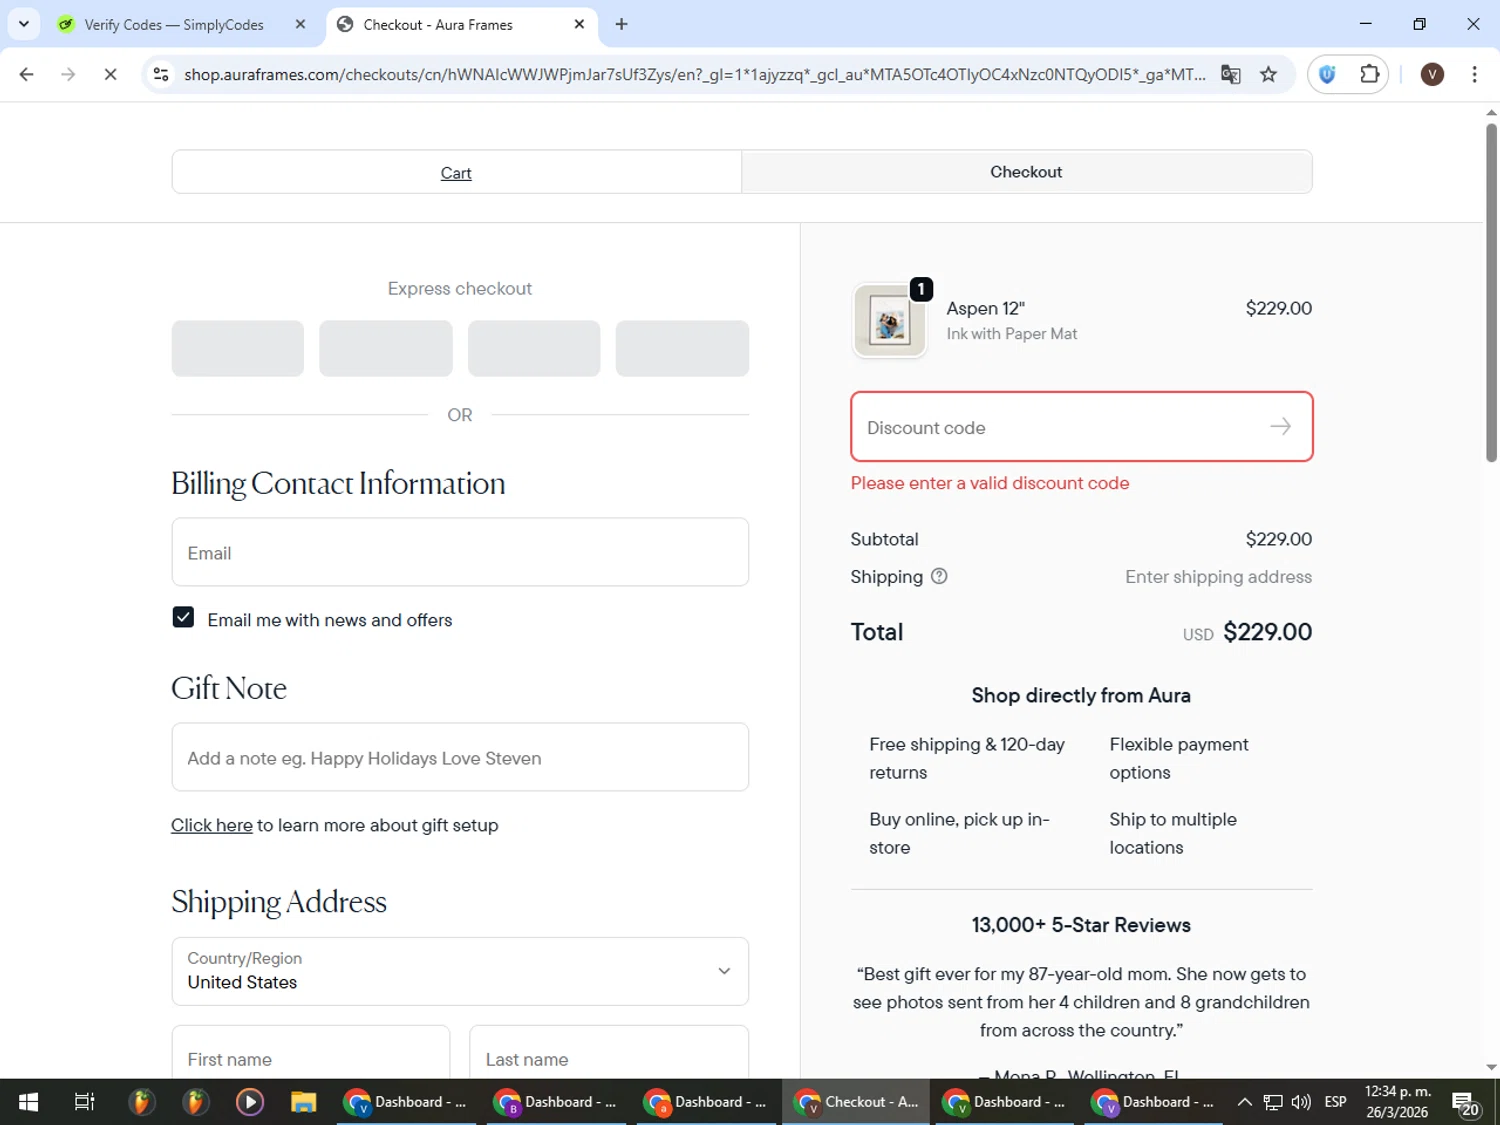The width and height of the screenshot is (1500, 1125).
Task: Switch the ESP input language
Action: click(1335, 1102)
